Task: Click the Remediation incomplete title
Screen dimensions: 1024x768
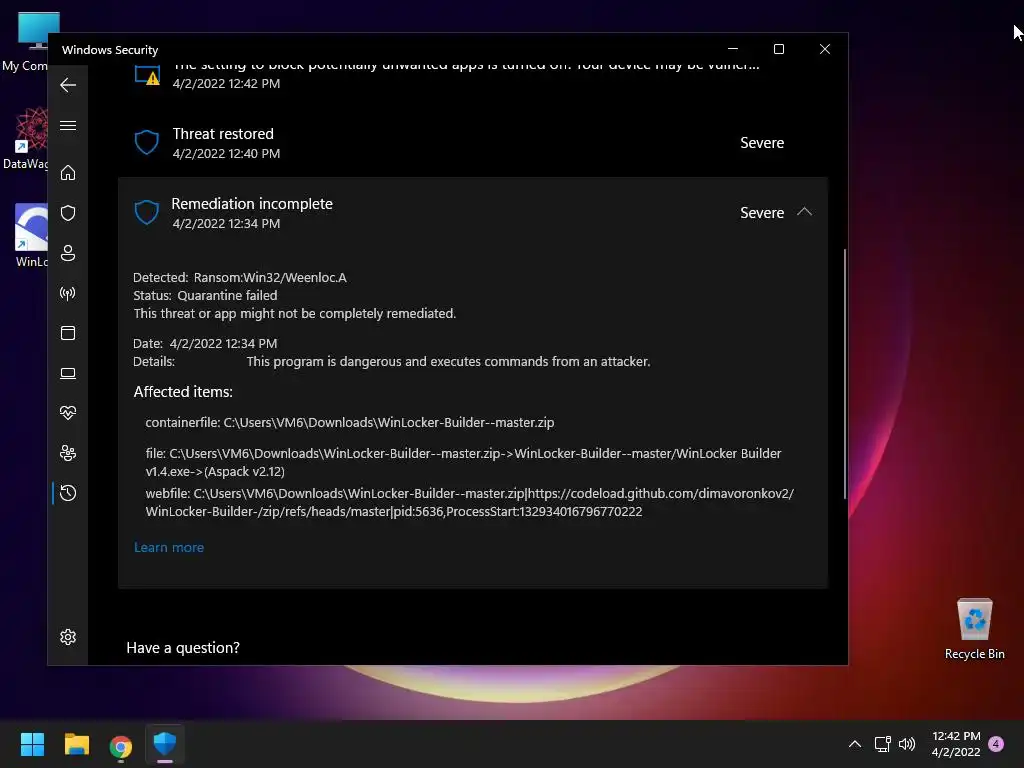Action: coord(252,204)
